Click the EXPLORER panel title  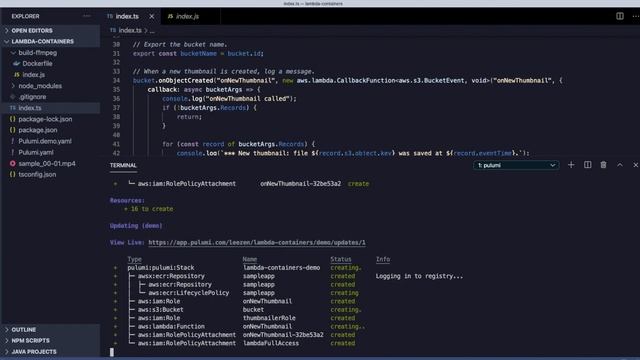tap(25, 16)
